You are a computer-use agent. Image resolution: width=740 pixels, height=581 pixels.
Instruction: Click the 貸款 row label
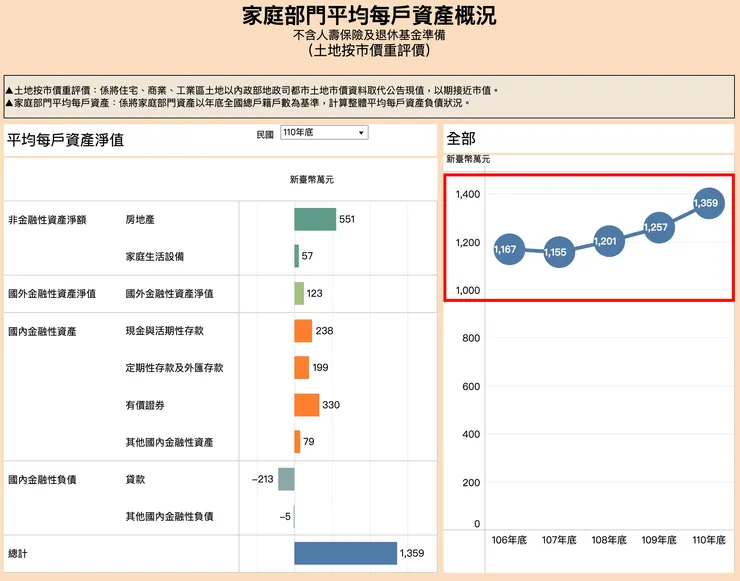tap(135, 479)
